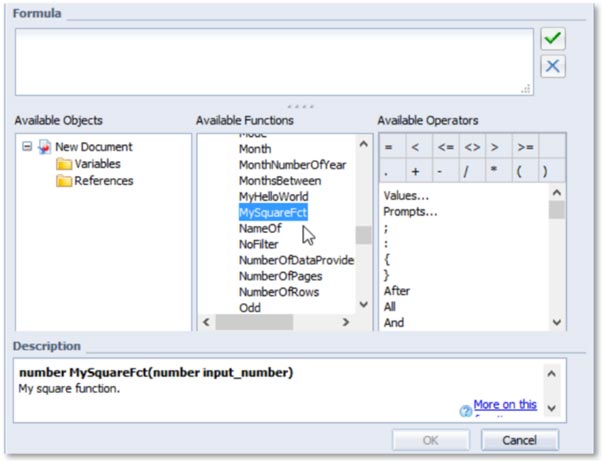Collapse the New Document tree node
This screenshot has width=602, height=461.
27,147
